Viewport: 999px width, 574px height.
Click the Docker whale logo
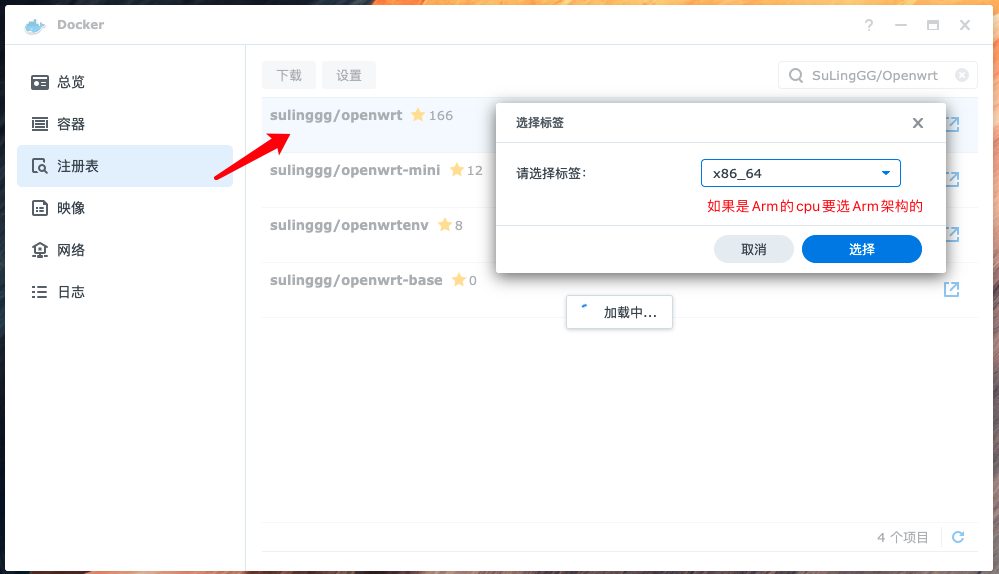click(x=35, y=25)
